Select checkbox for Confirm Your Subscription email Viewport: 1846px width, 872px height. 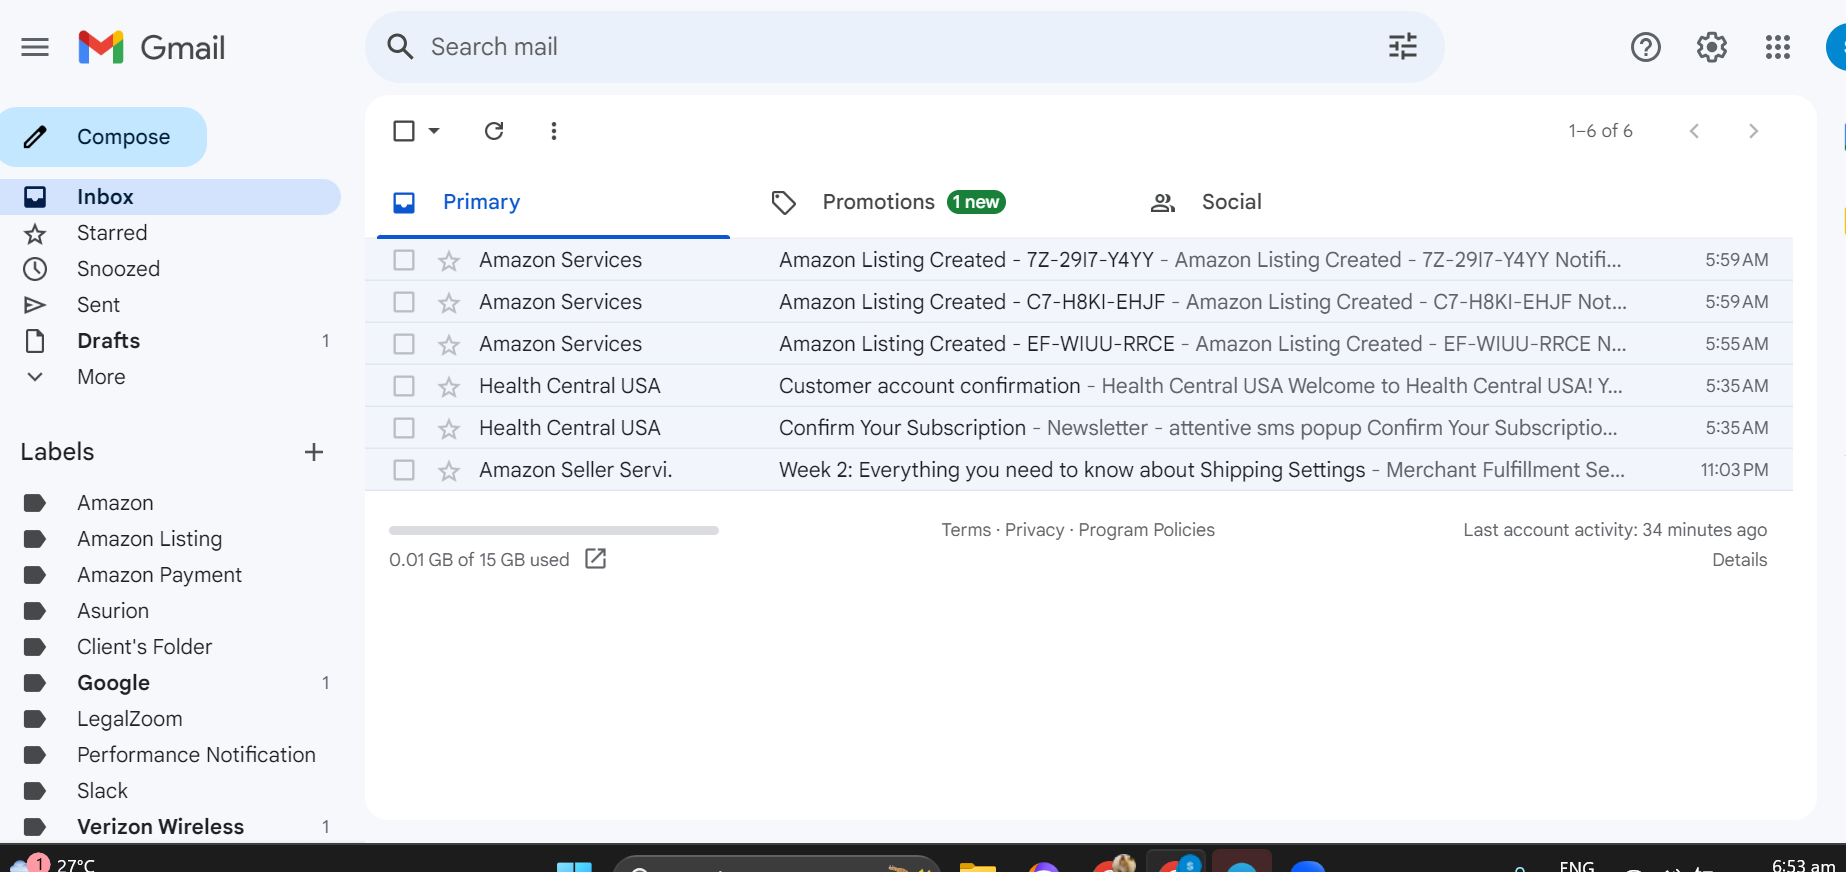[x=404, y=428]
